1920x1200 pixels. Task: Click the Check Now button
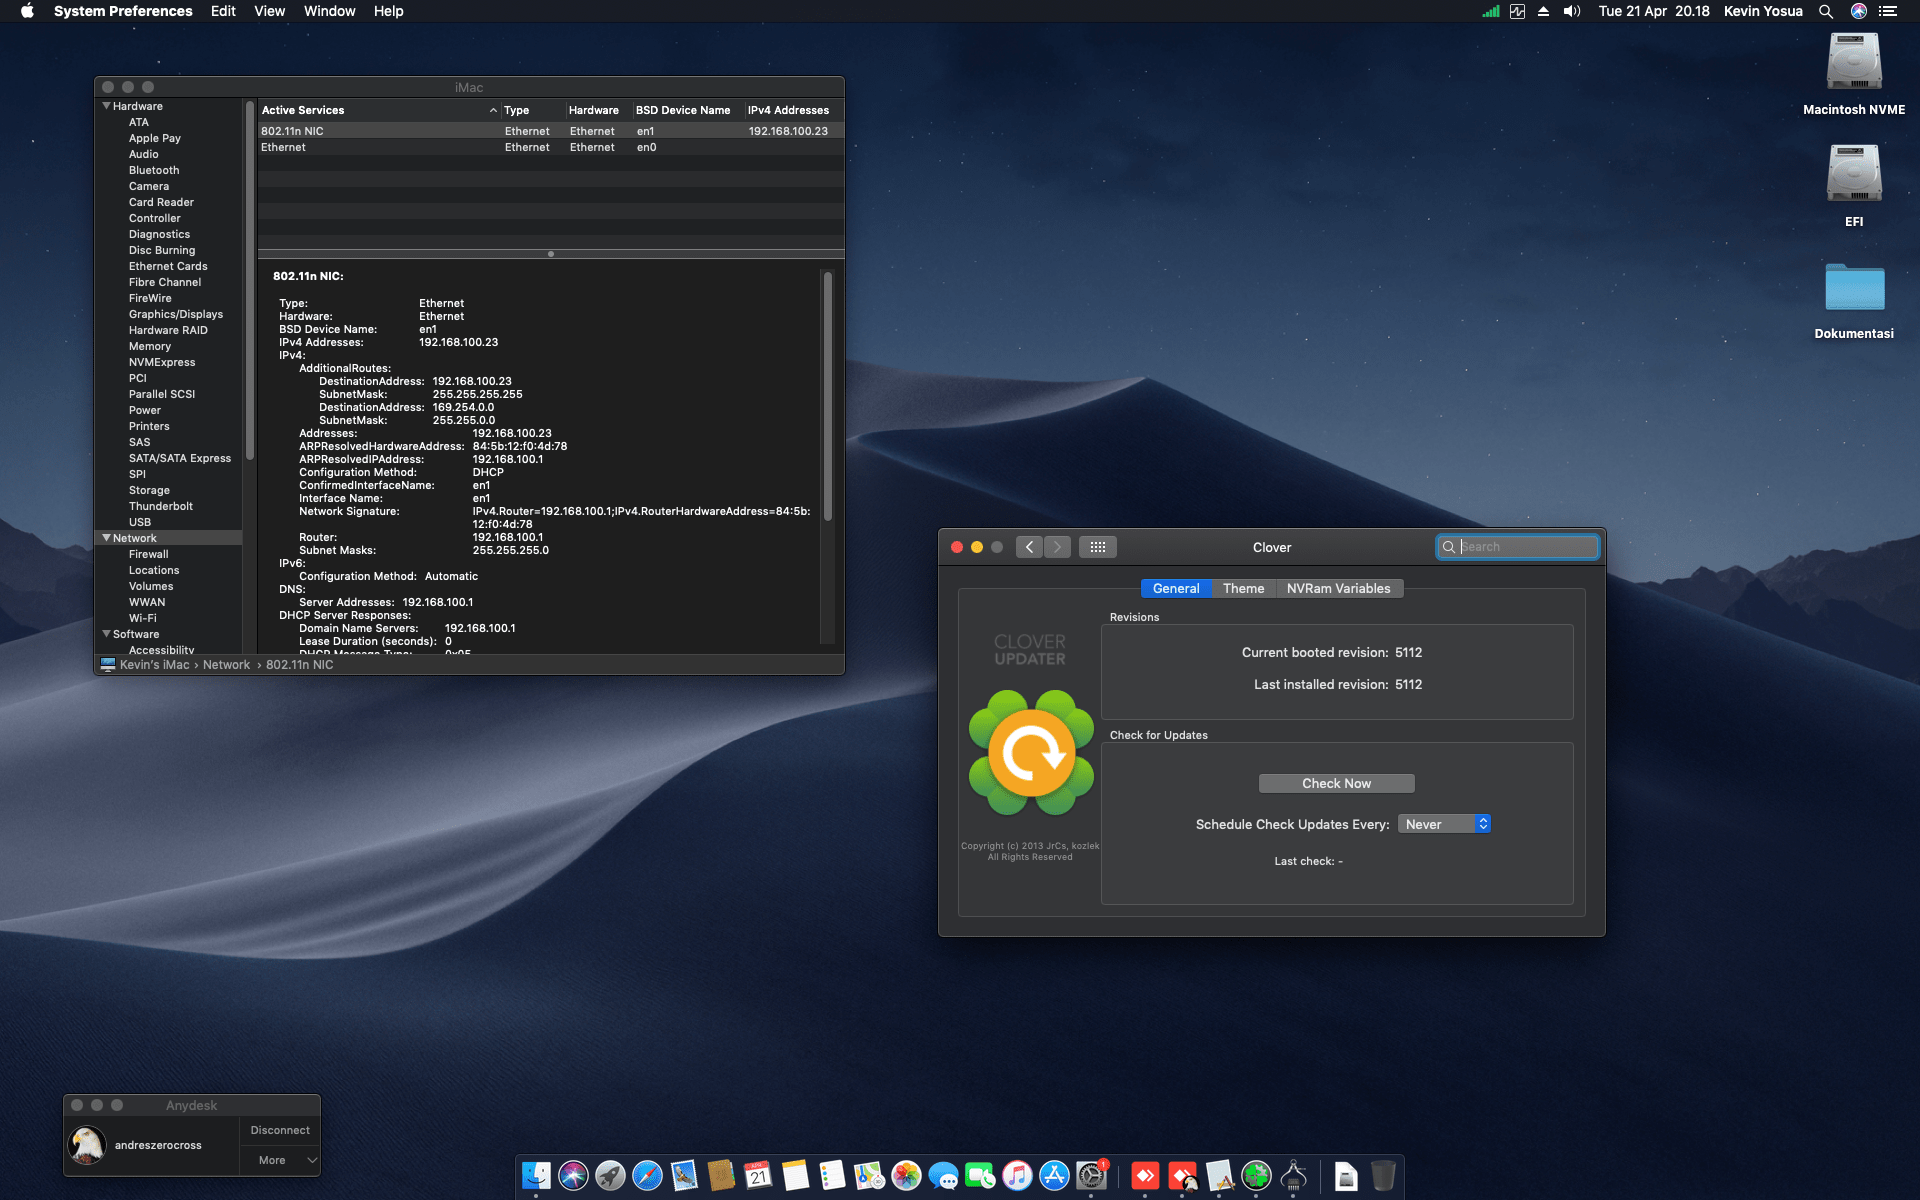[x=1336, y=783]
